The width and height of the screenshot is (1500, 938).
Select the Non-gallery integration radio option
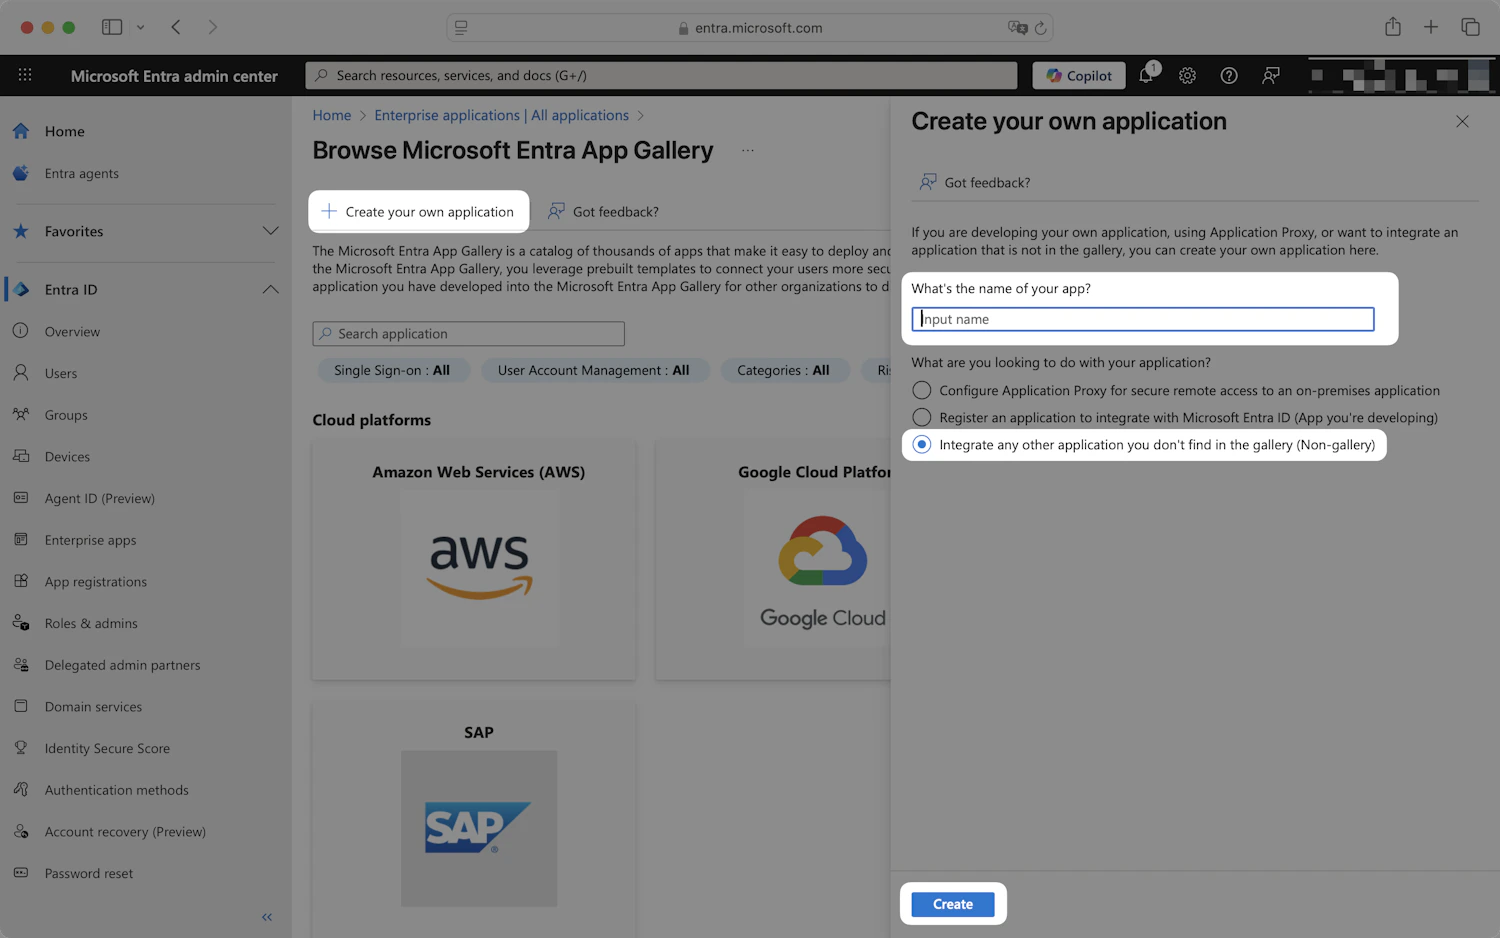(x=921, y=444)
